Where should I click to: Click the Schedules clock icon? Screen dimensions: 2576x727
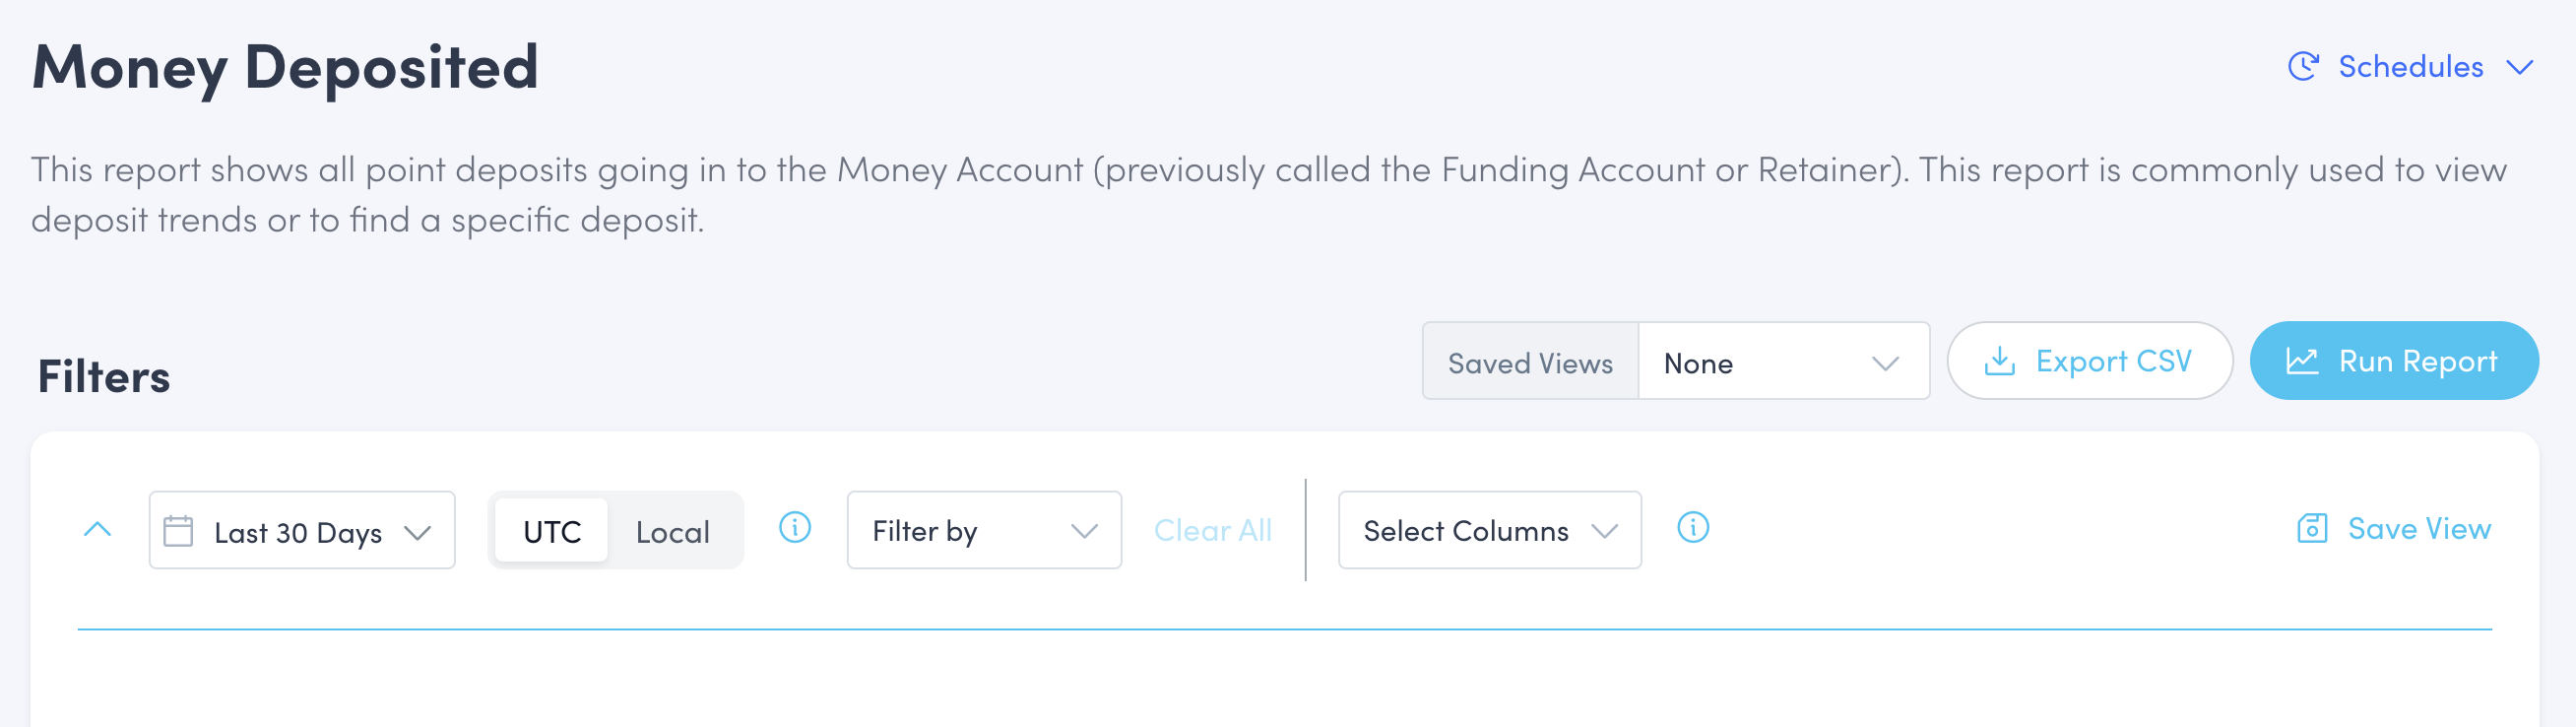(2302, 67)
